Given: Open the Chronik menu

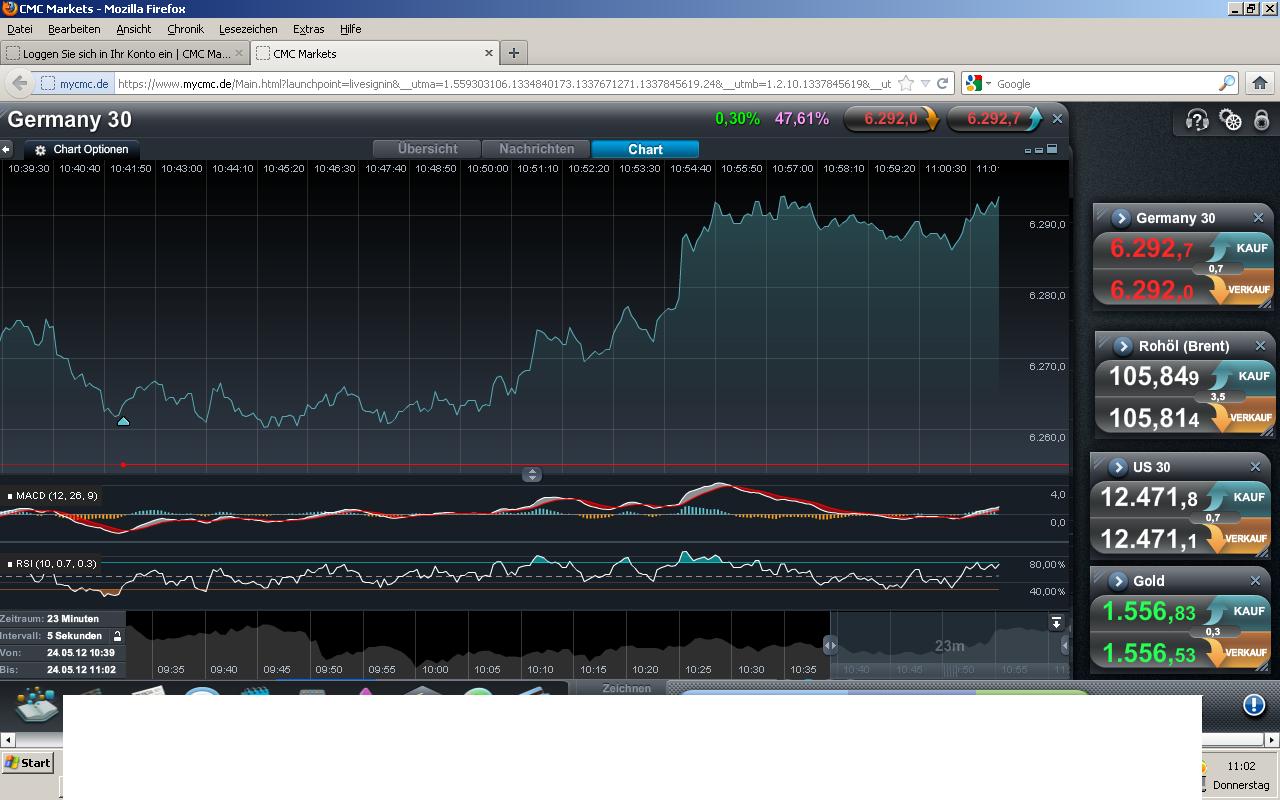Looking at the screenshot, I should click(x=185, y=29).
